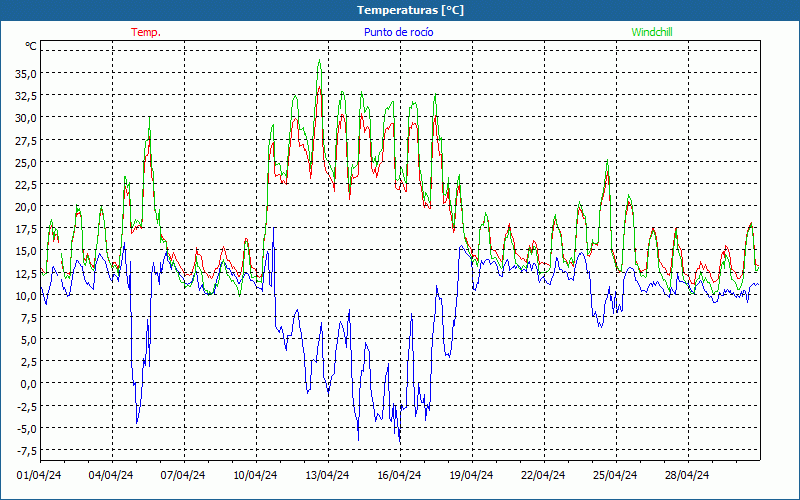Viewport: 800px width, 500px height.
Task: Click the green "Windchill" legend label
Action: (652, 32)
